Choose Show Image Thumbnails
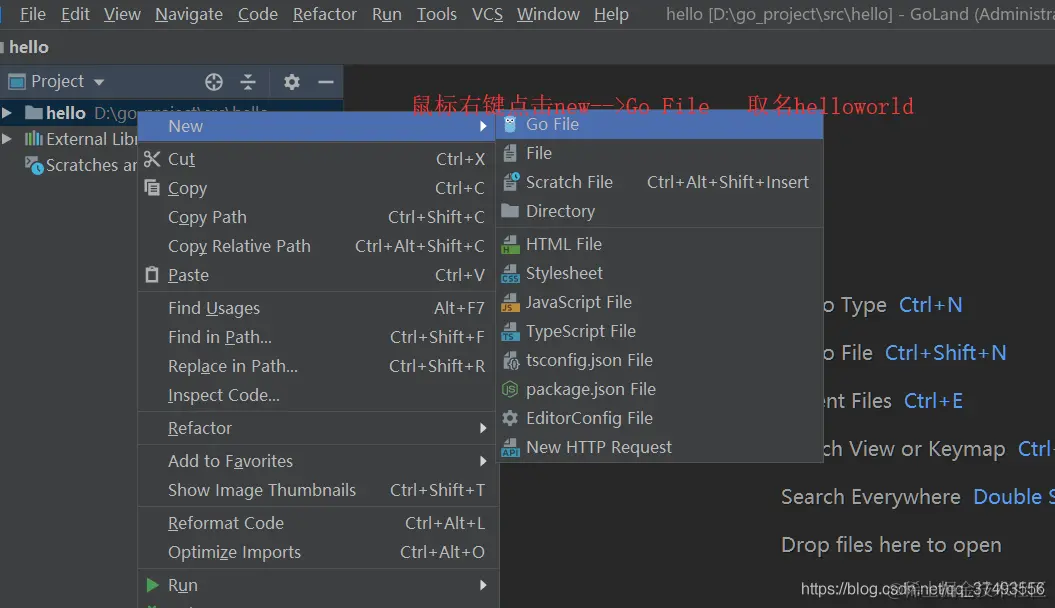This screenshot has height=608, width=1055. coord(318,490)
